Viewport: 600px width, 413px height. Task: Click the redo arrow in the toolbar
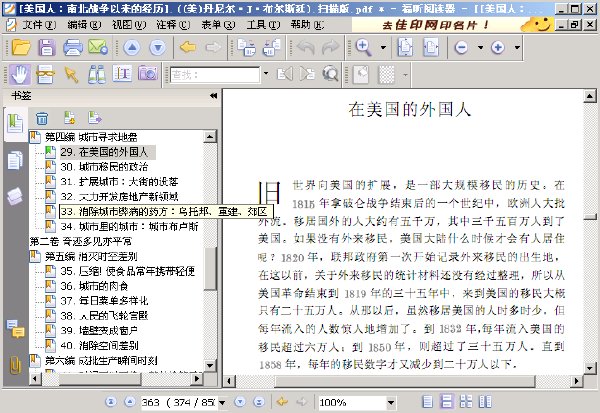[x=330, y=47]
